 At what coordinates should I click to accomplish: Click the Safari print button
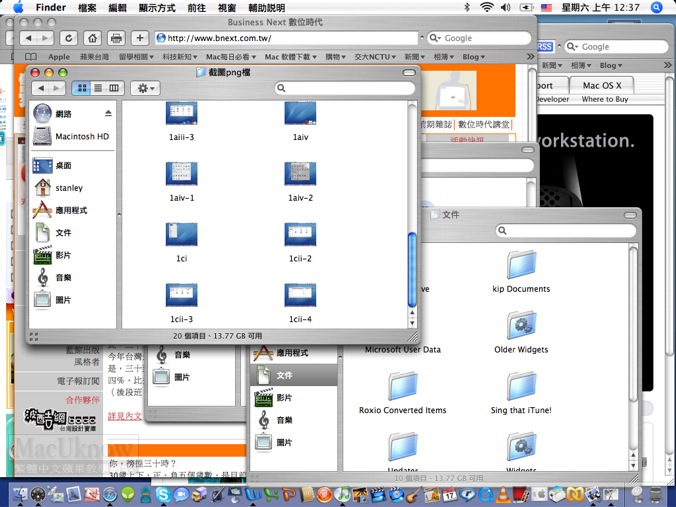click(x=116, y=38)
